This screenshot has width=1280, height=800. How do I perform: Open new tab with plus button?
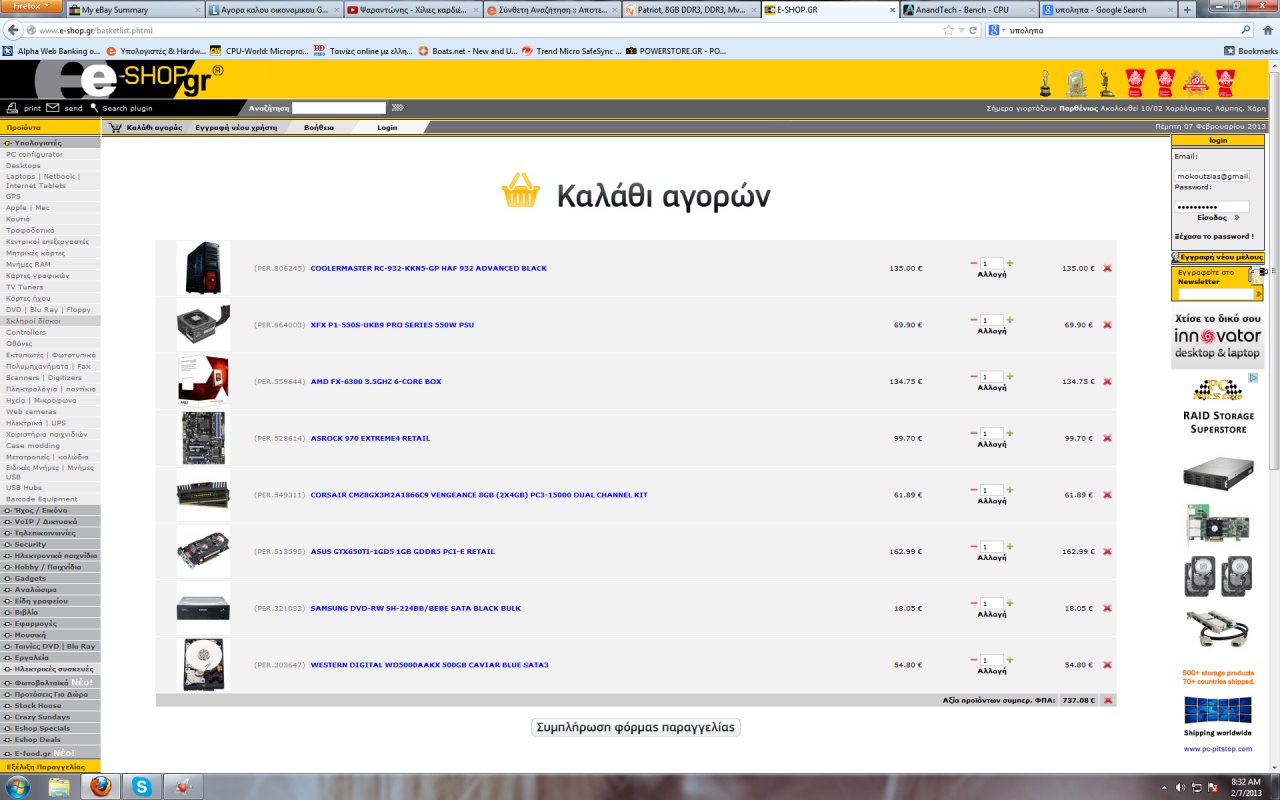[1187, 10]
